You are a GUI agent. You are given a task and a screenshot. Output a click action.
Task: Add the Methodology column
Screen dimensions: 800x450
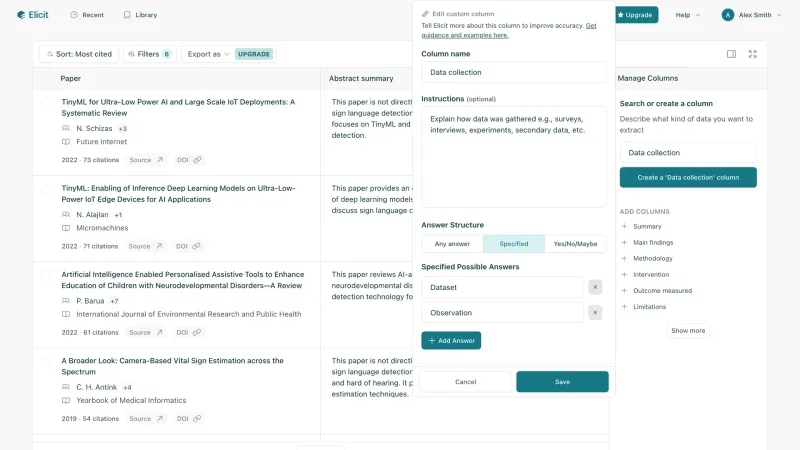pos(646,259)
